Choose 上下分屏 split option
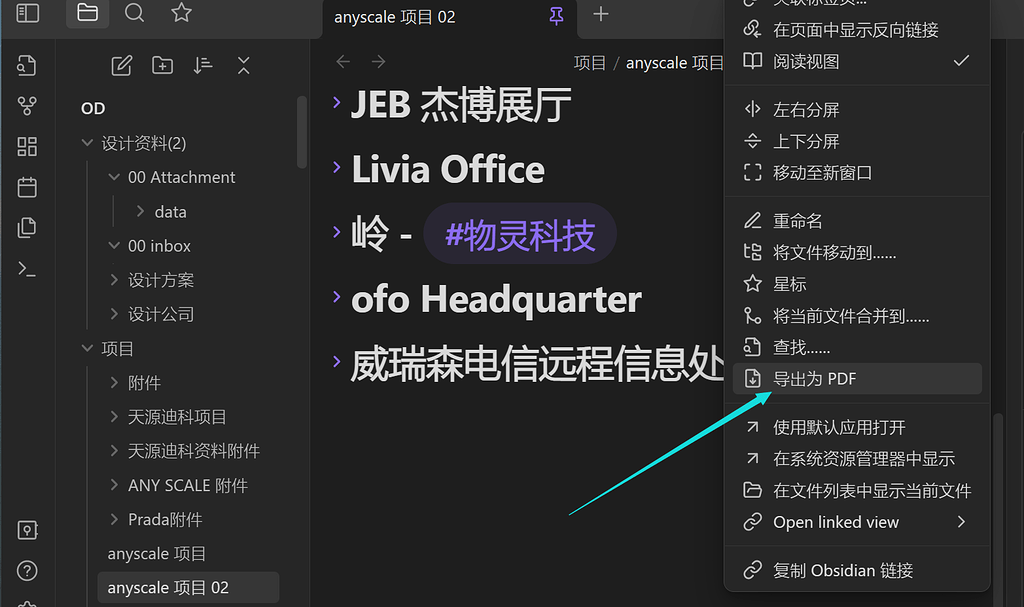 [857, 141]
